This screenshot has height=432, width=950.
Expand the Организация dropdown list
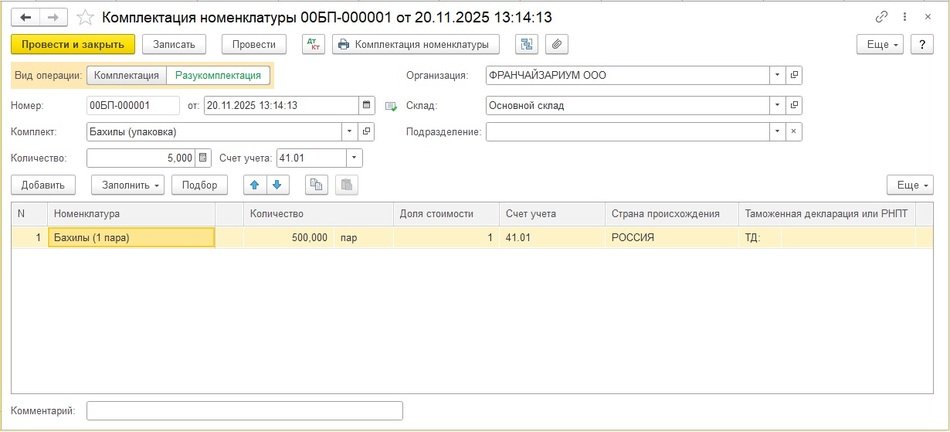pyautogui.click(x=776, y=75)
